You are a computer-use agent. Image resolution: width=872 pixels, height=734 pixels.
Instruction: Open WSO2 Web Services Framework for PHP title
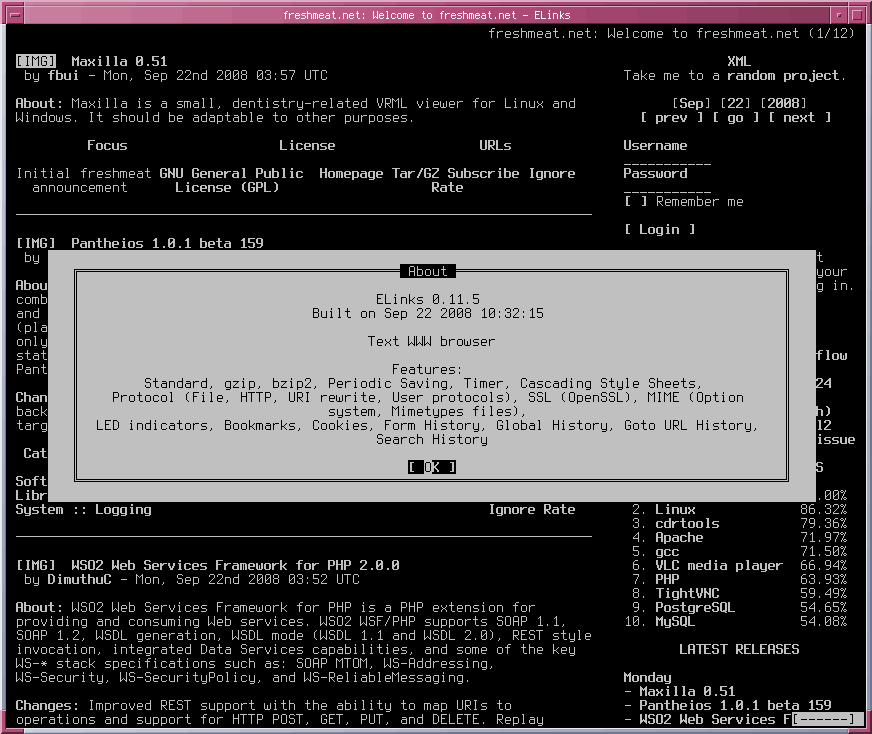(x=235, y=565)
